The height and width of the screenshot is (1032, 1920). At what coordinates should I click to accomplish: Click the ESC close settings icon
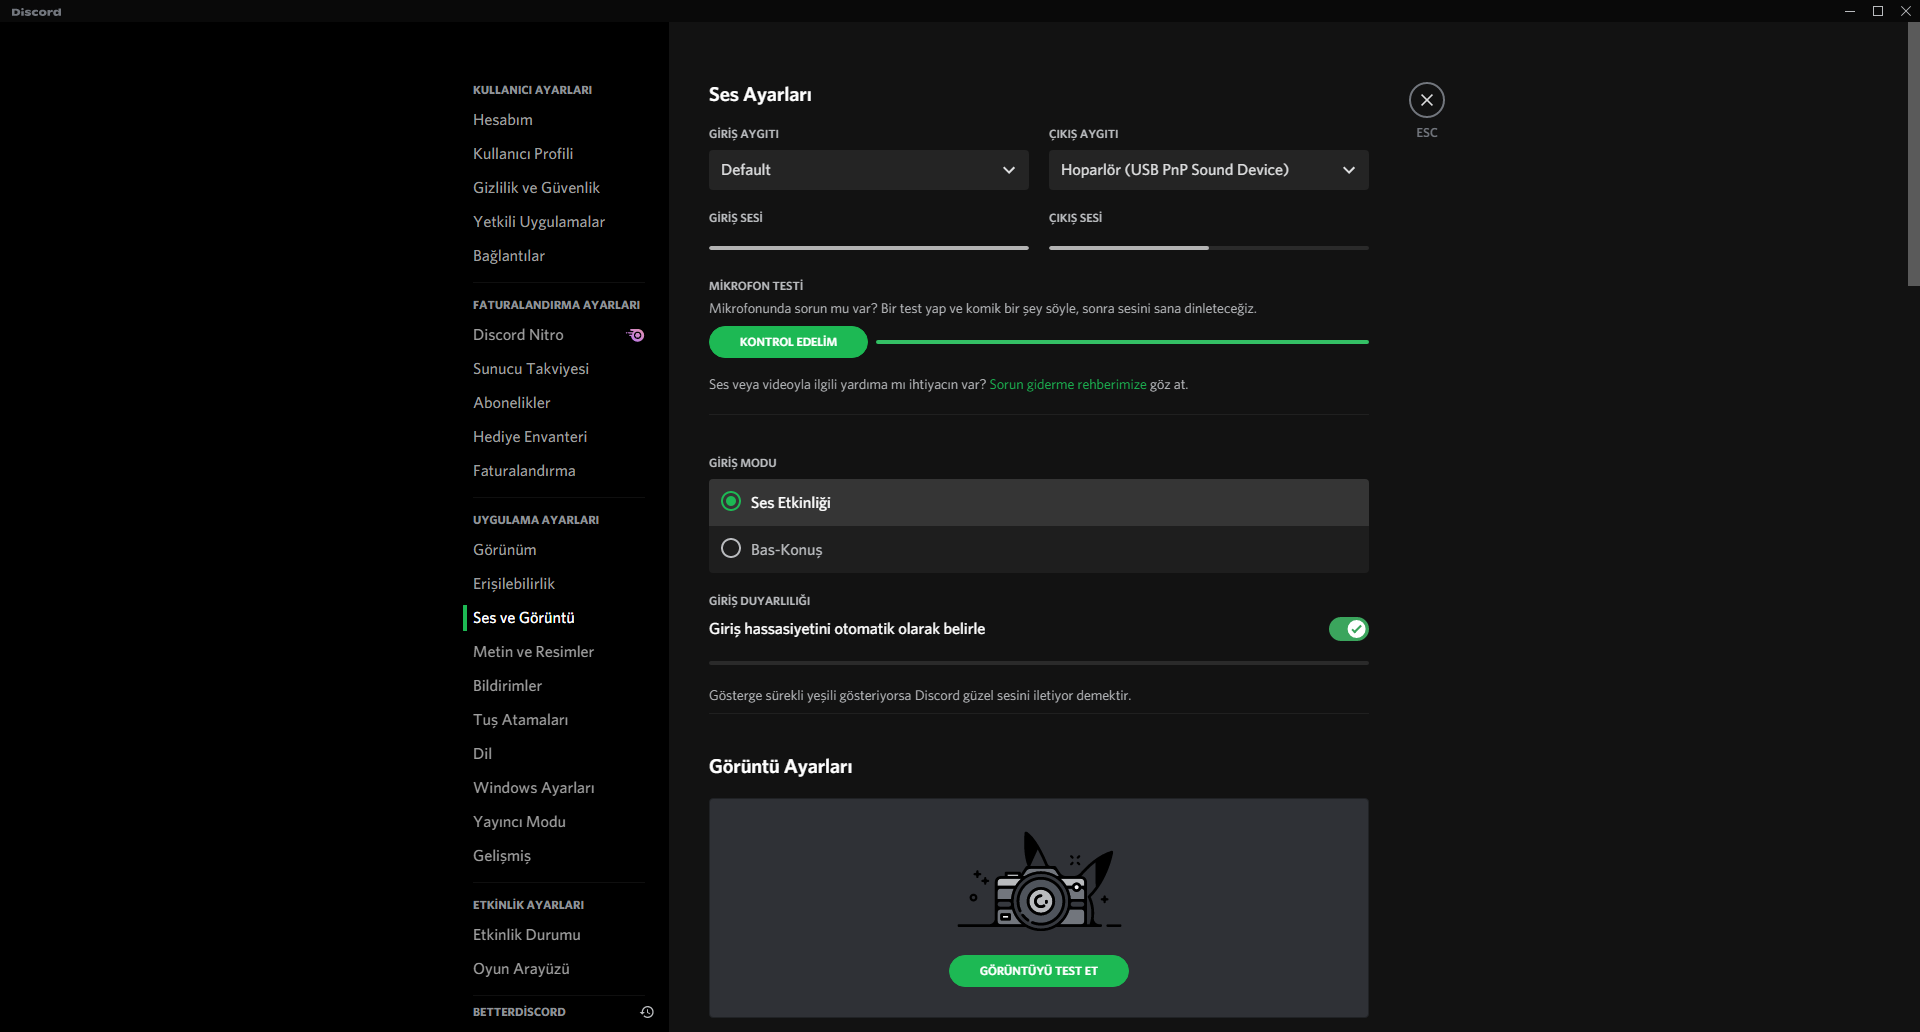[1426, 100]
